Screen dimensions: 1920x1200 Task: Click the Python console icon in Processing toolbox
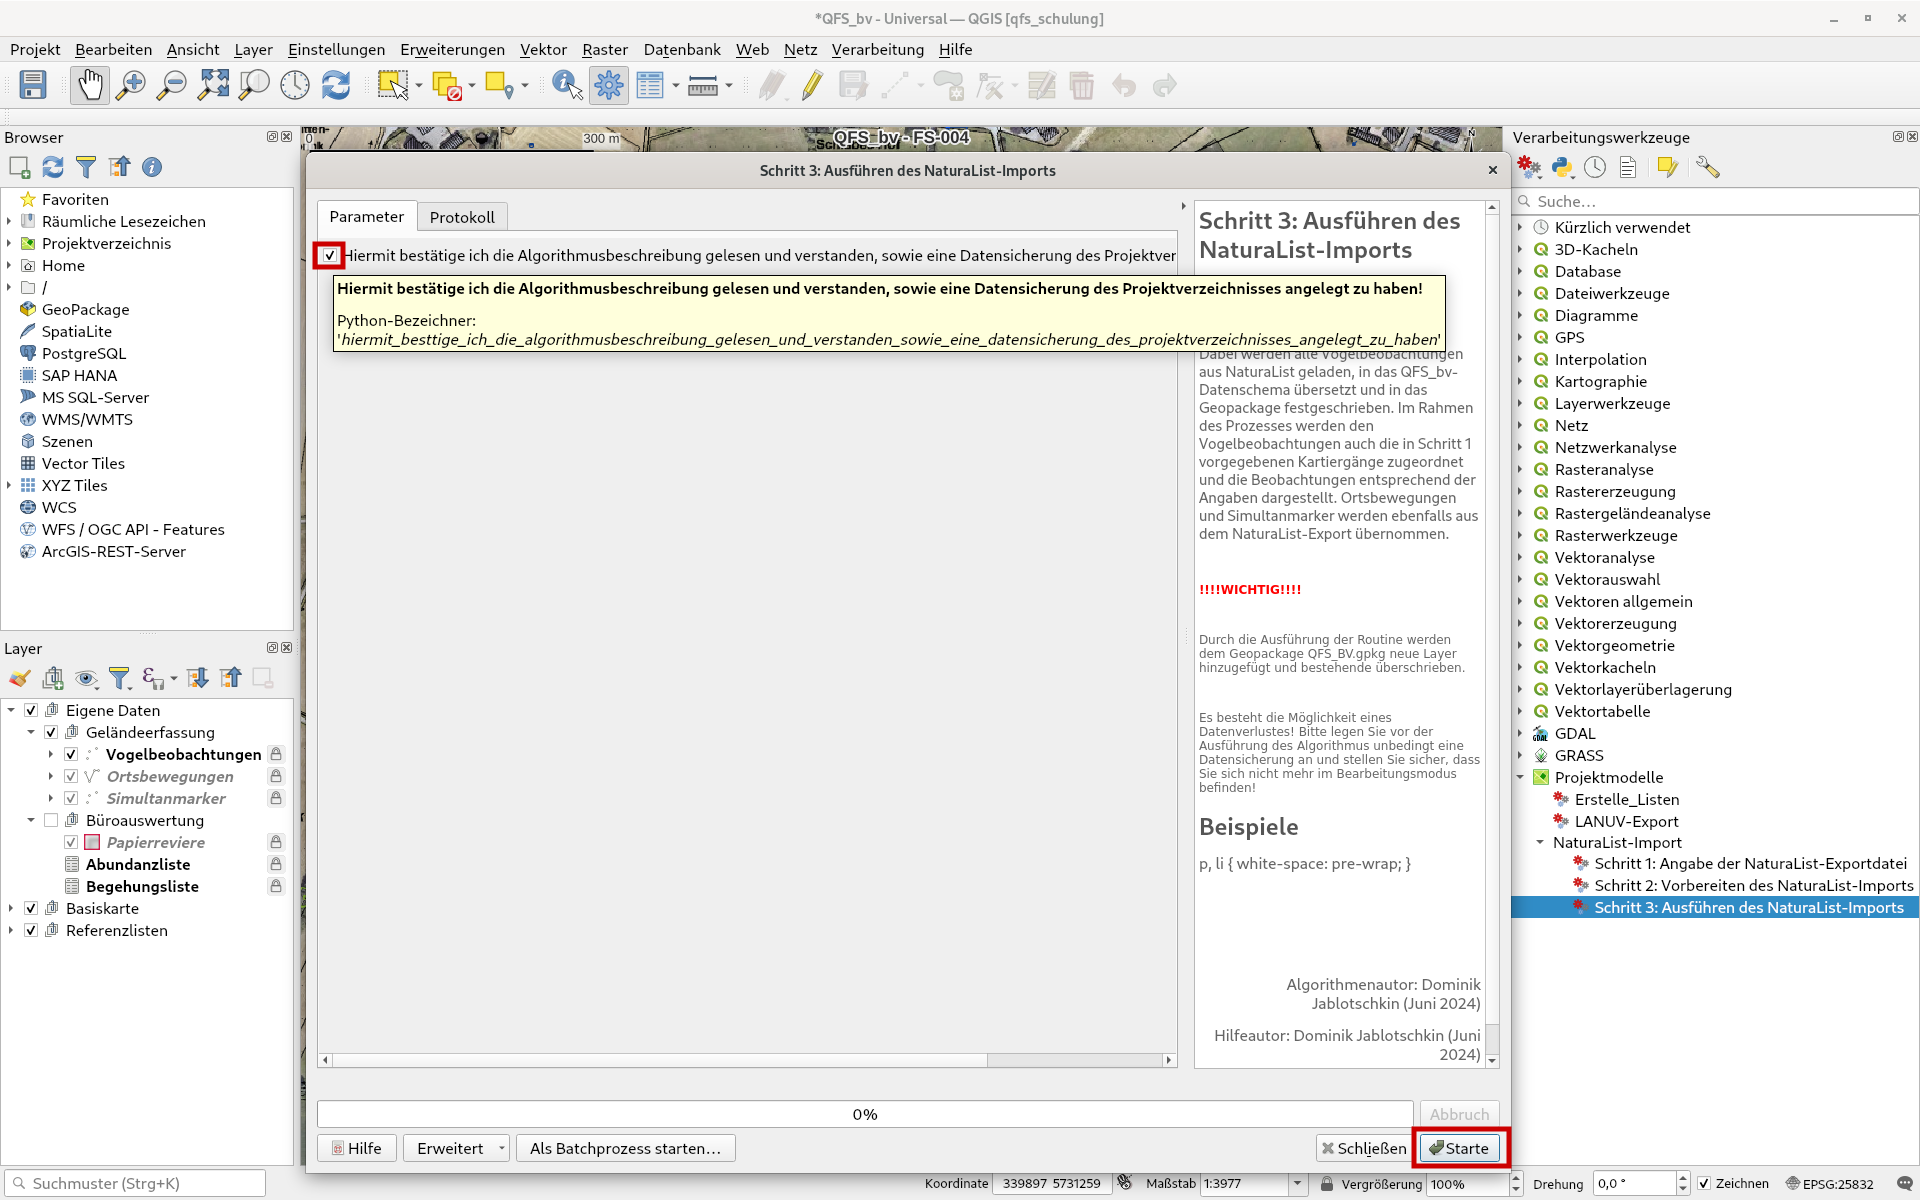(1562, 168)
